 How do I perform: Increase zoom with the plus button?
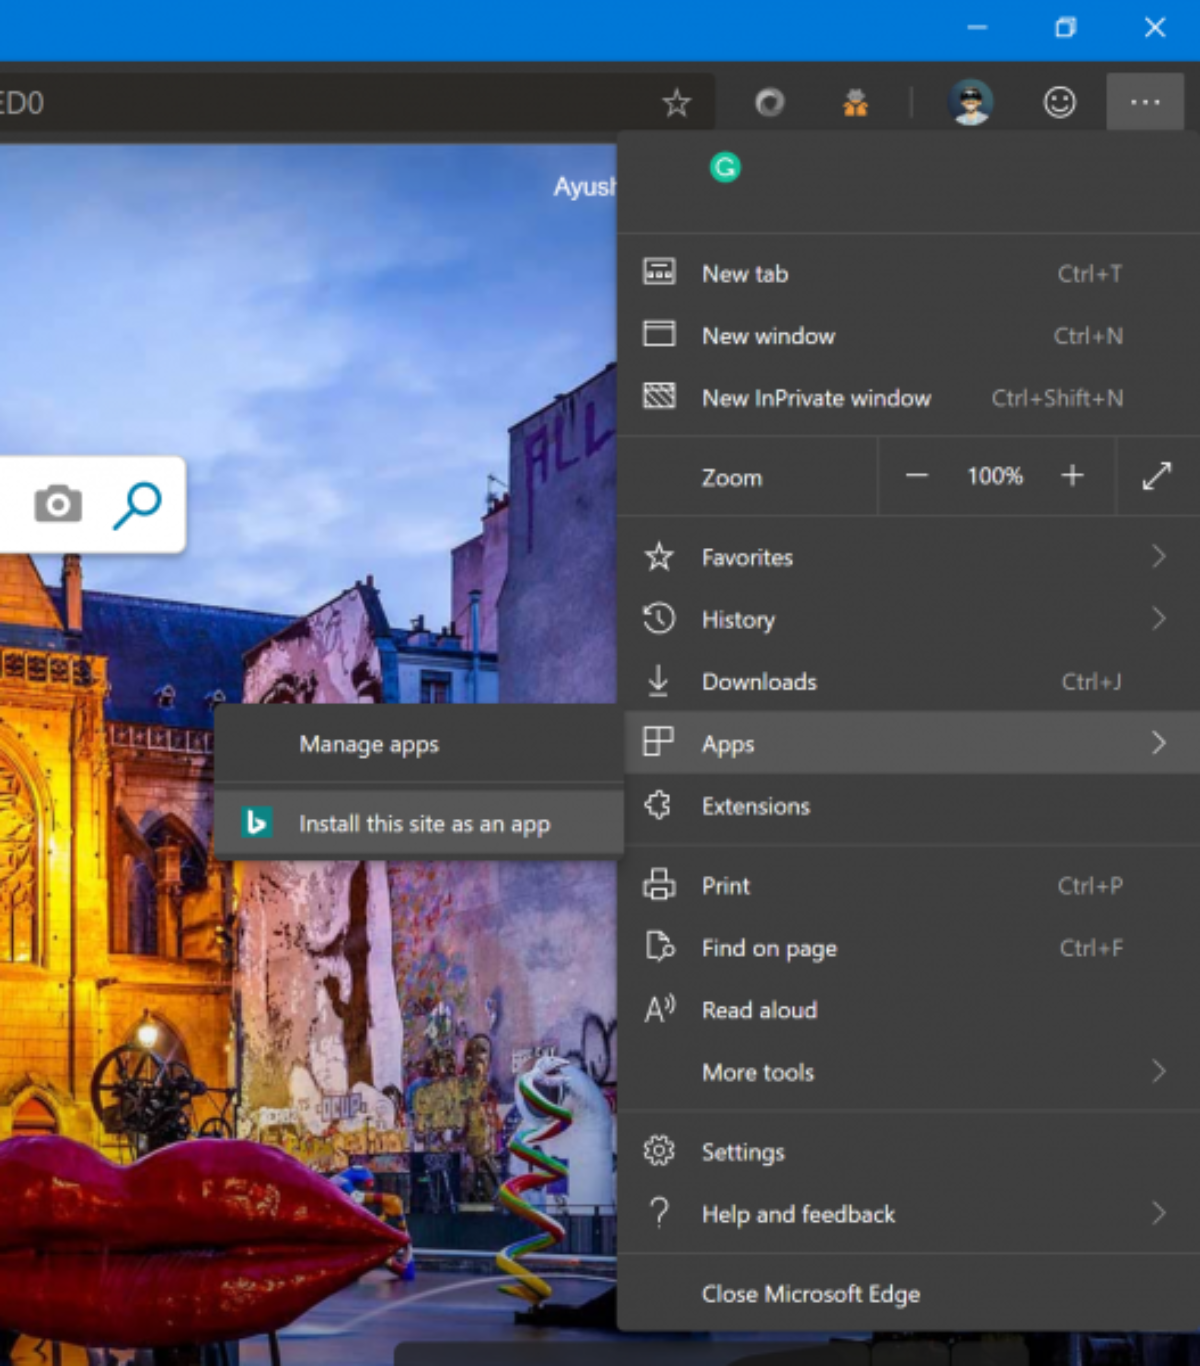(x=1072, y=476)
